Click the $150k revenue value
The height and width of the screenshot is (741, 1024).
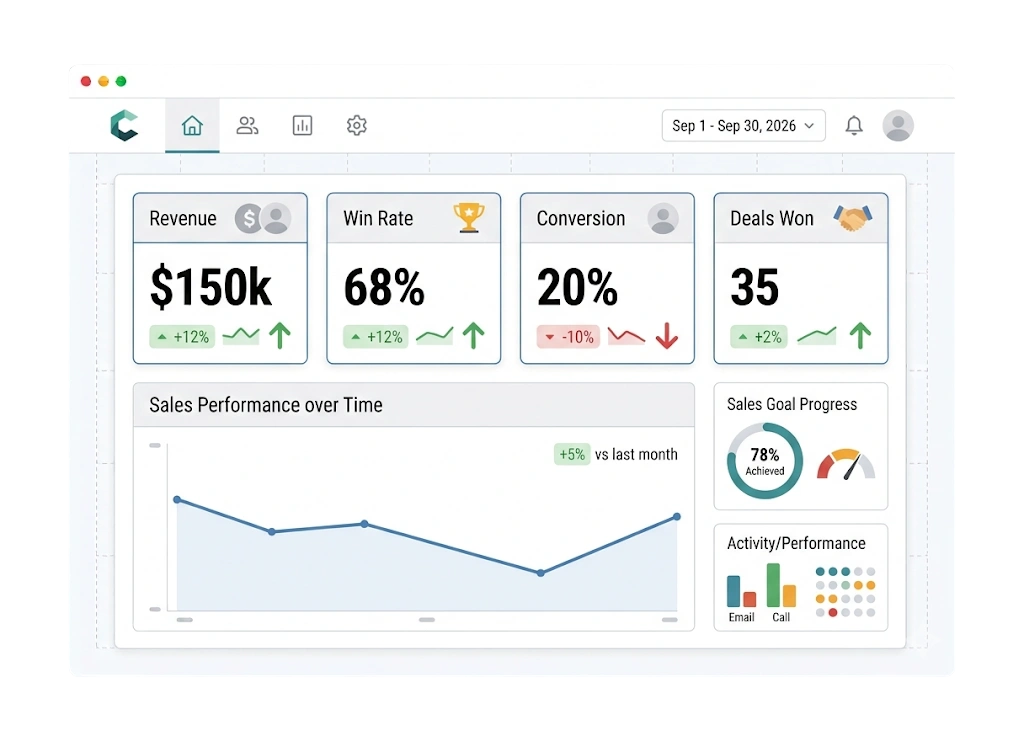point(210,287)
